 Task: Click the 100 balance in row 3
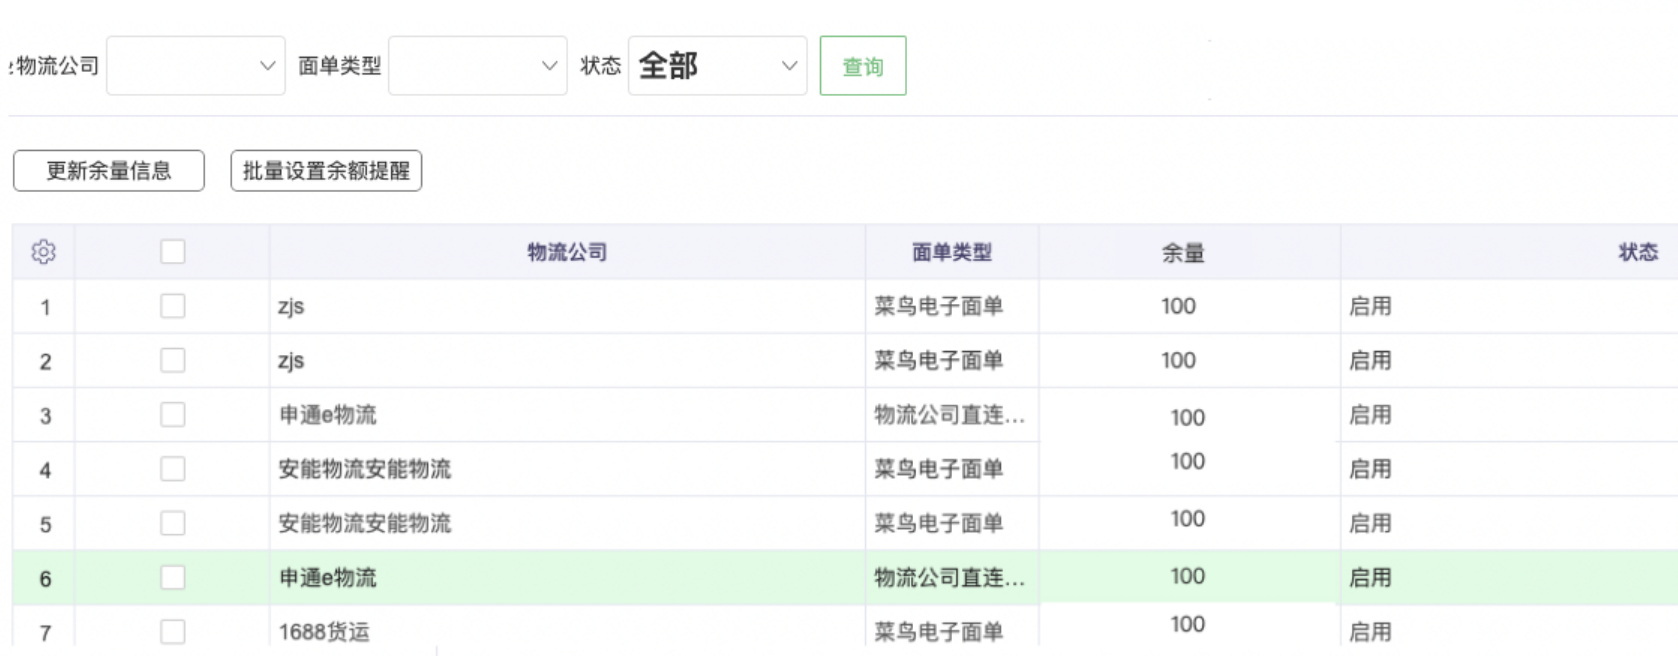click(x=1188, y=418)
